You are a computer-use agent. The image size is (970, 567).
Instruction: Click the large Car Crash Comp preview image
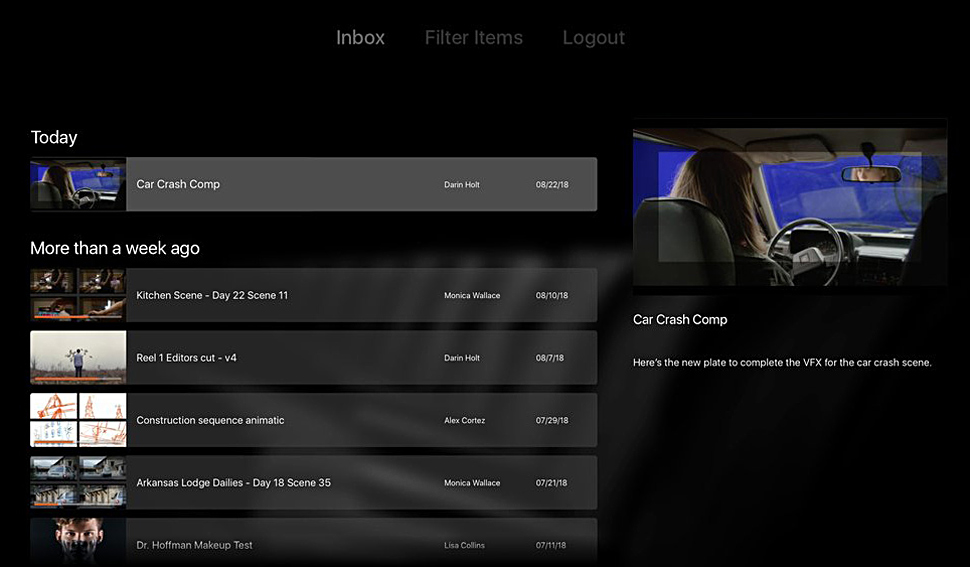[789, 207]
